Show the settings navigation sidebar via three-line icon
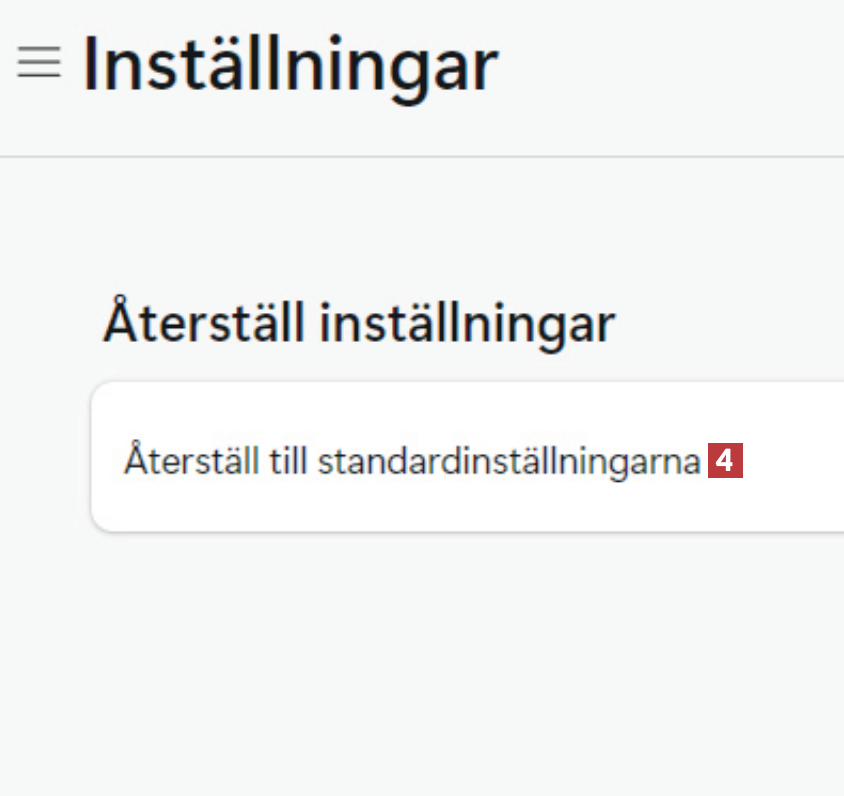The width and height of the screenshot is (844, 796). pyautogui.click(x=39, y=62)
